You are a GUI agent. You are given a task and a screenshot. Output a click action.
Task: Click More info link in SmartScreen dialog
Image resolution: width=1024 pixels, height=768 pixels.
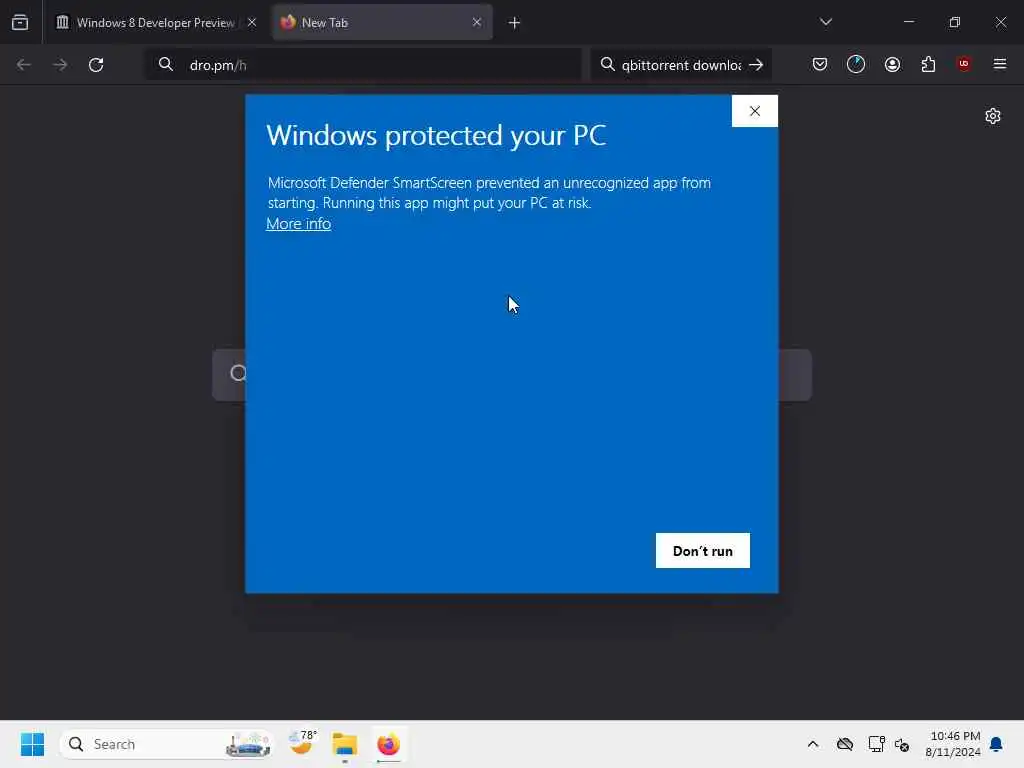pos(298,223)
